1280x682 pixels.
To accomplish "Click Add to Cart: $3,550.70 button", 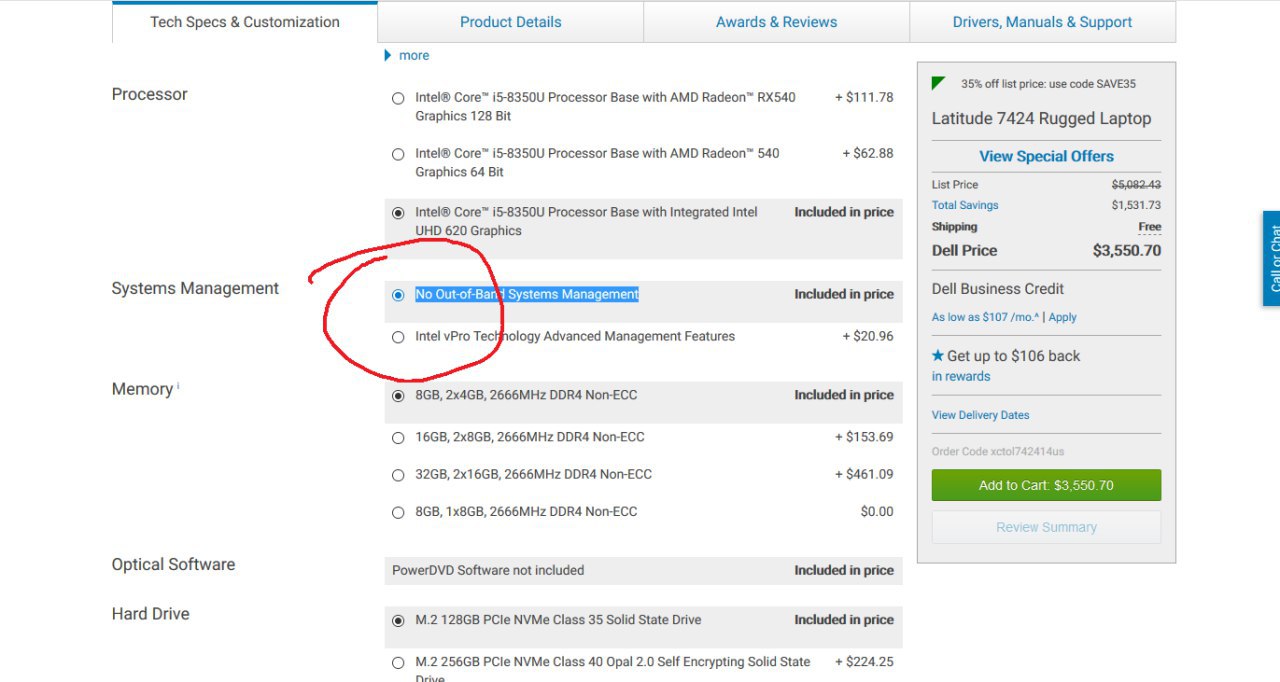I will click(x=1046, y=485).
